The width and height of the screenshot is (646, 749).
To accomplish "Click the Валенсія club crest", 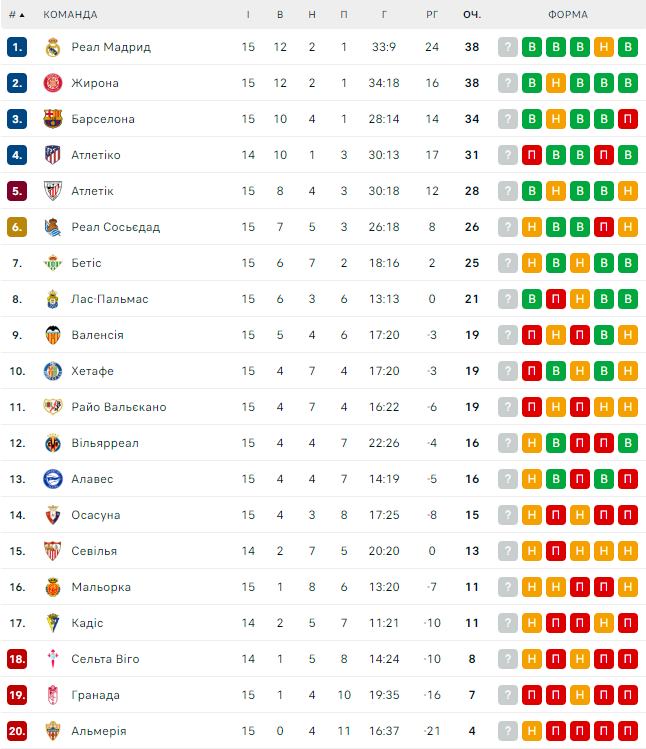I will coord(53,335).
